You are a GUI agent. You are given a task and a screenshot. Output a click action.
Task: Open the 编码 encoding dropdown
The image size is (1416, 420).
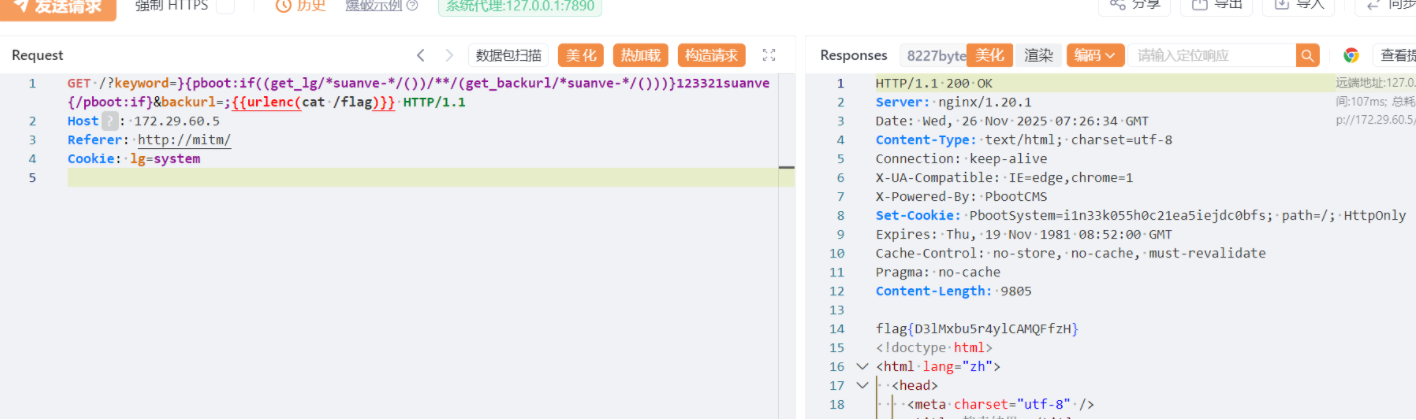[x=1096, y=55]
